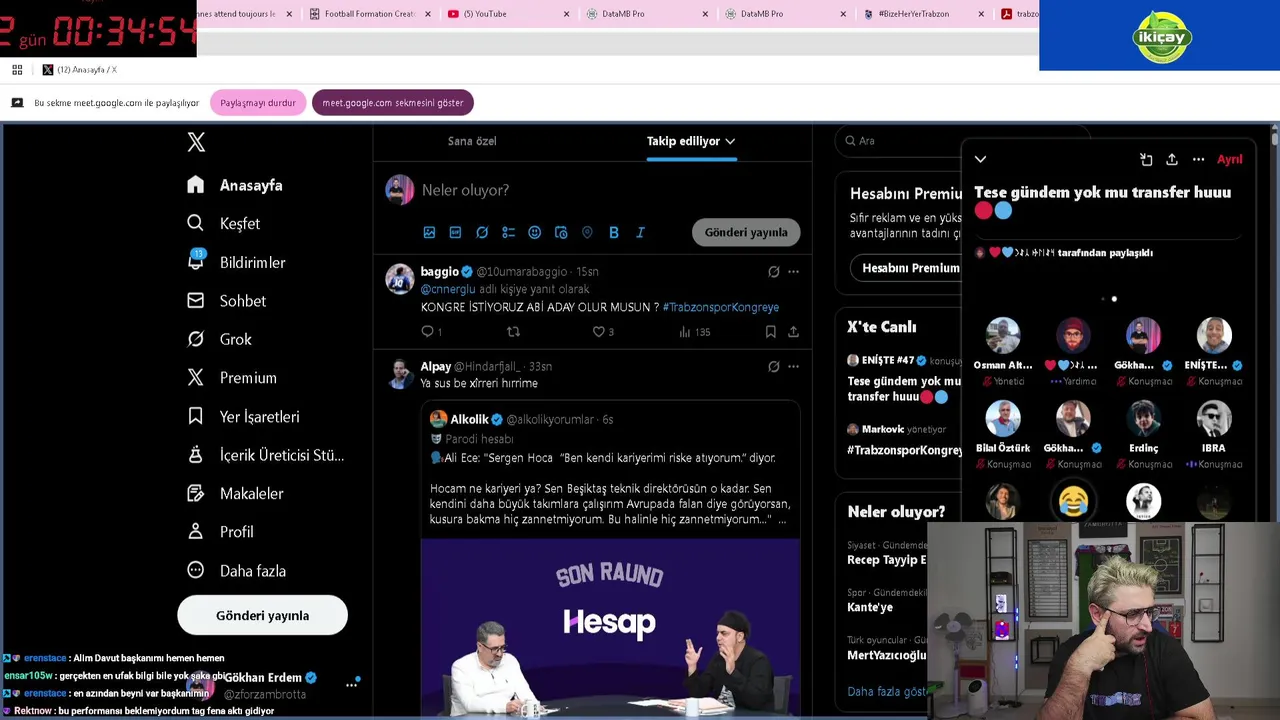Viewport: 1280px width, 720px height.
Task: View baggio post analytics
Action: coord(694,331)
